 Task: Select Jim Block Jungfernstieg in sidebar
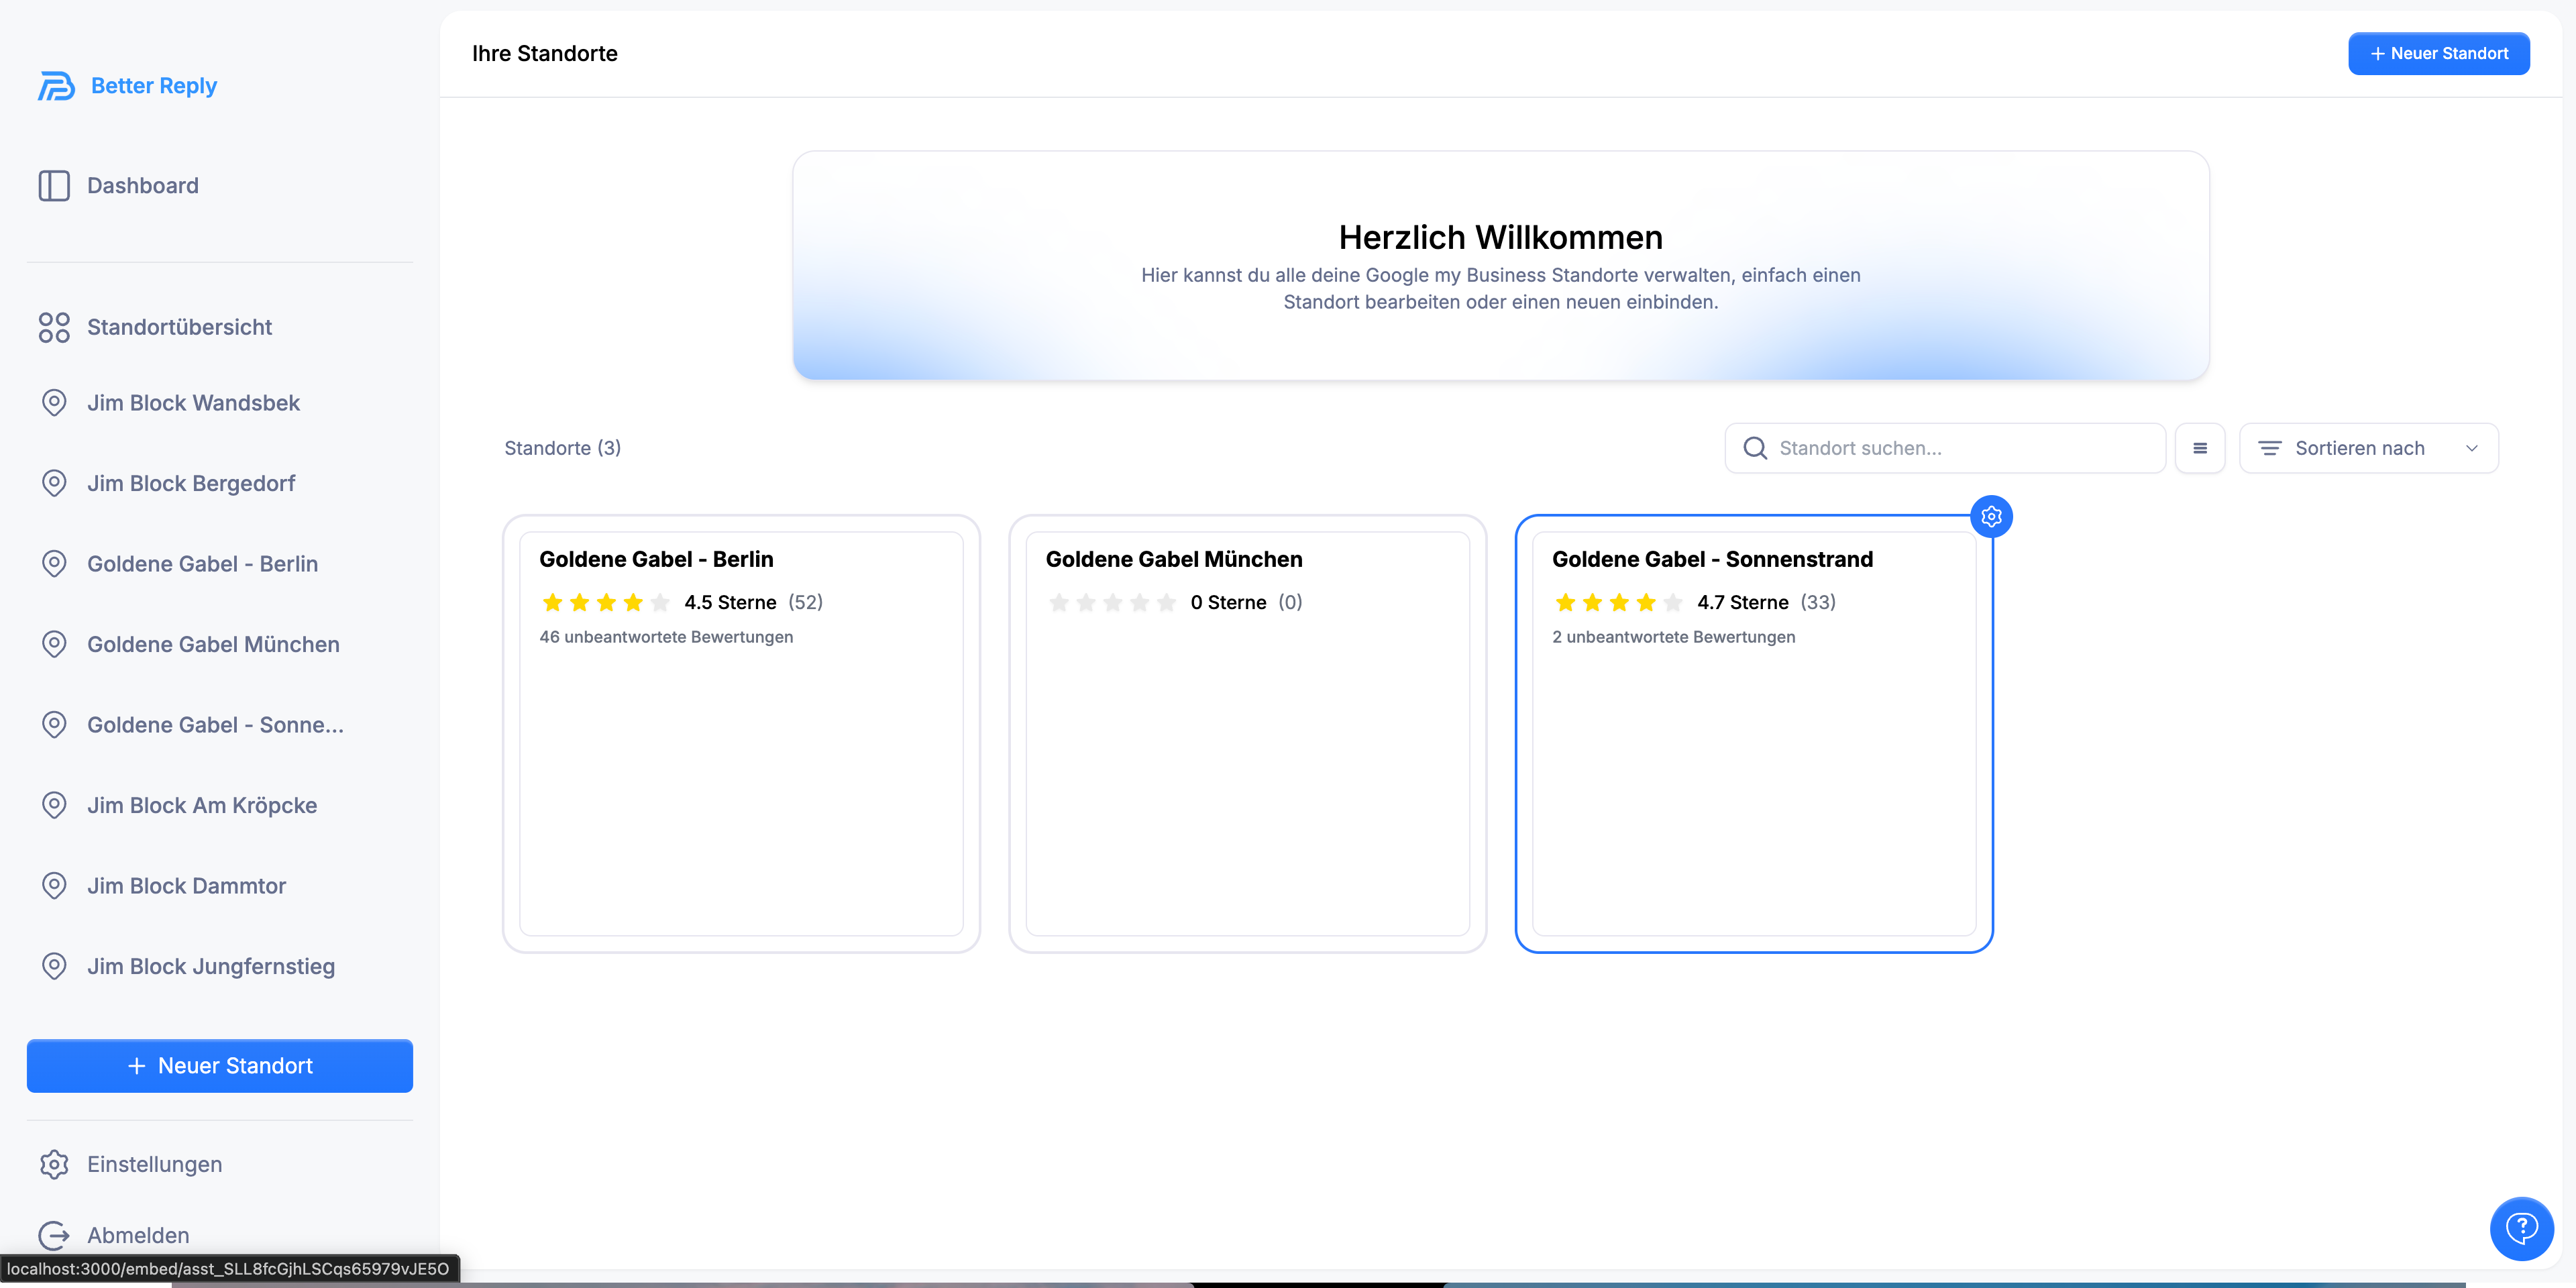210,967
